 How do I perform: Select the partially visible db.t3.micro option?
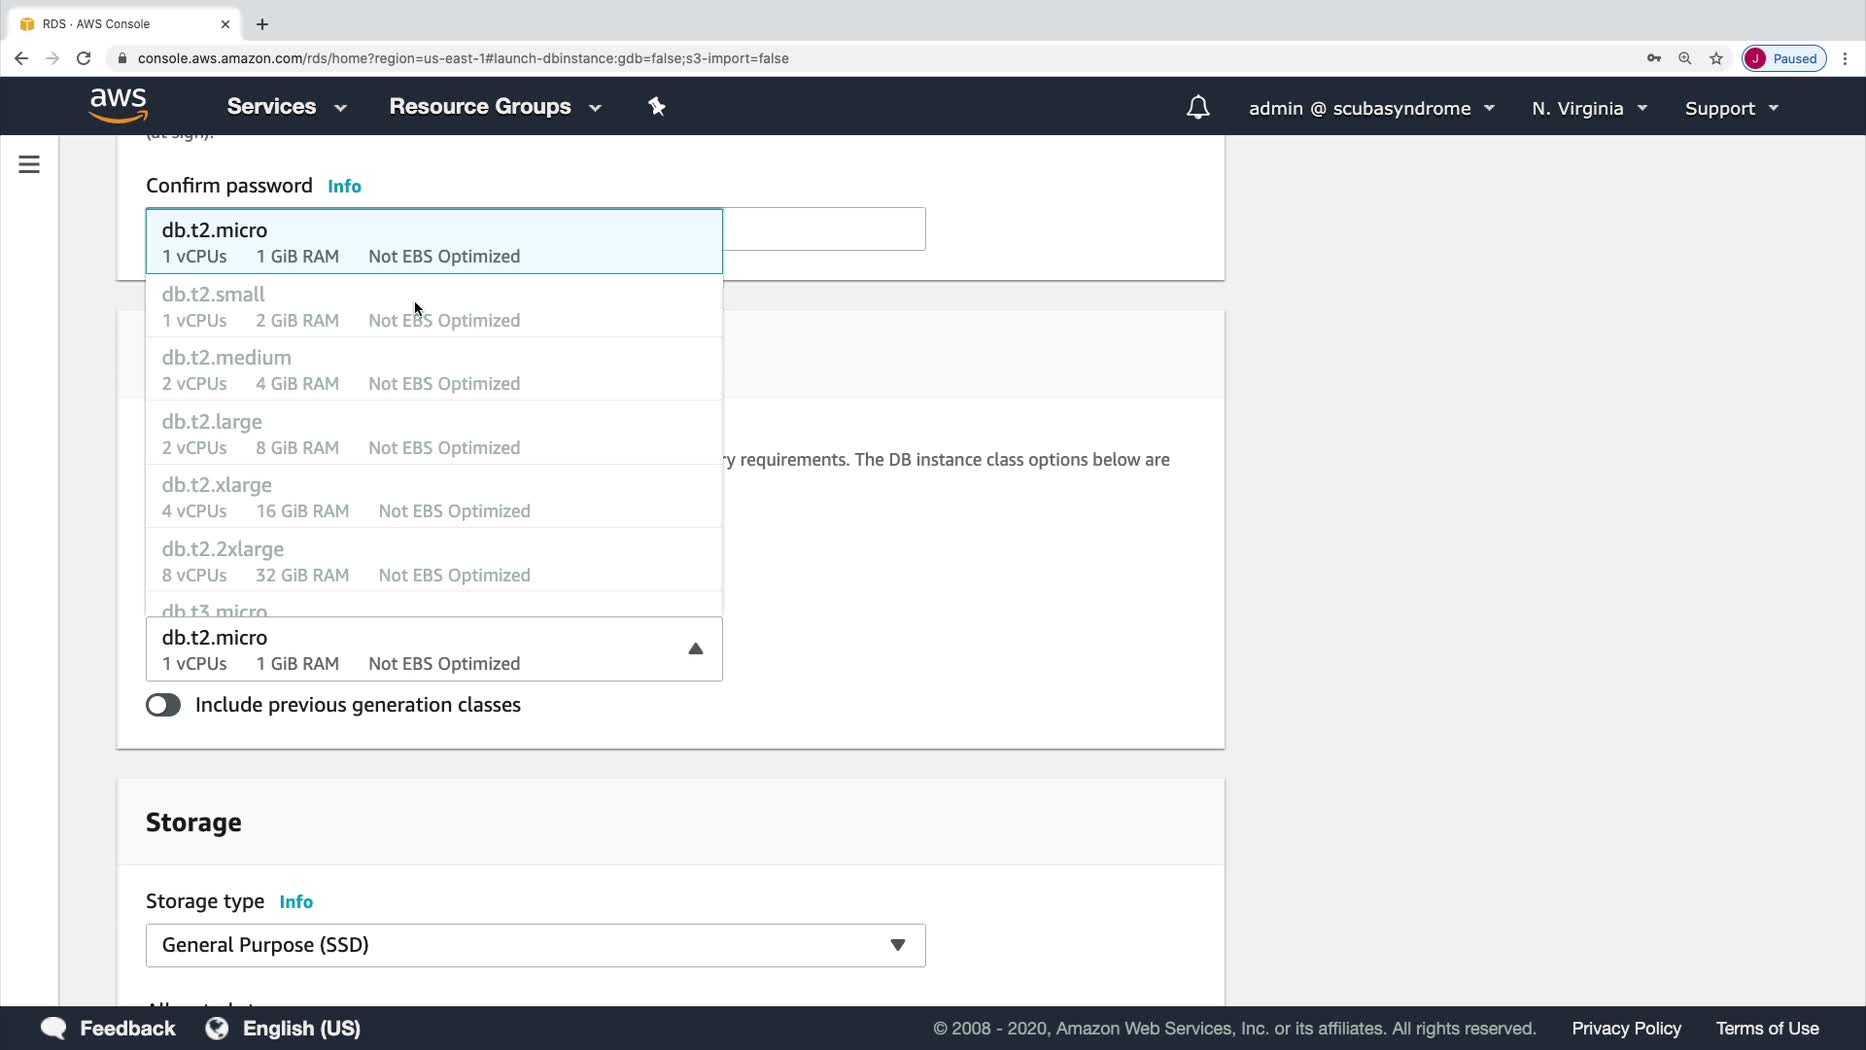pos(434,605)
